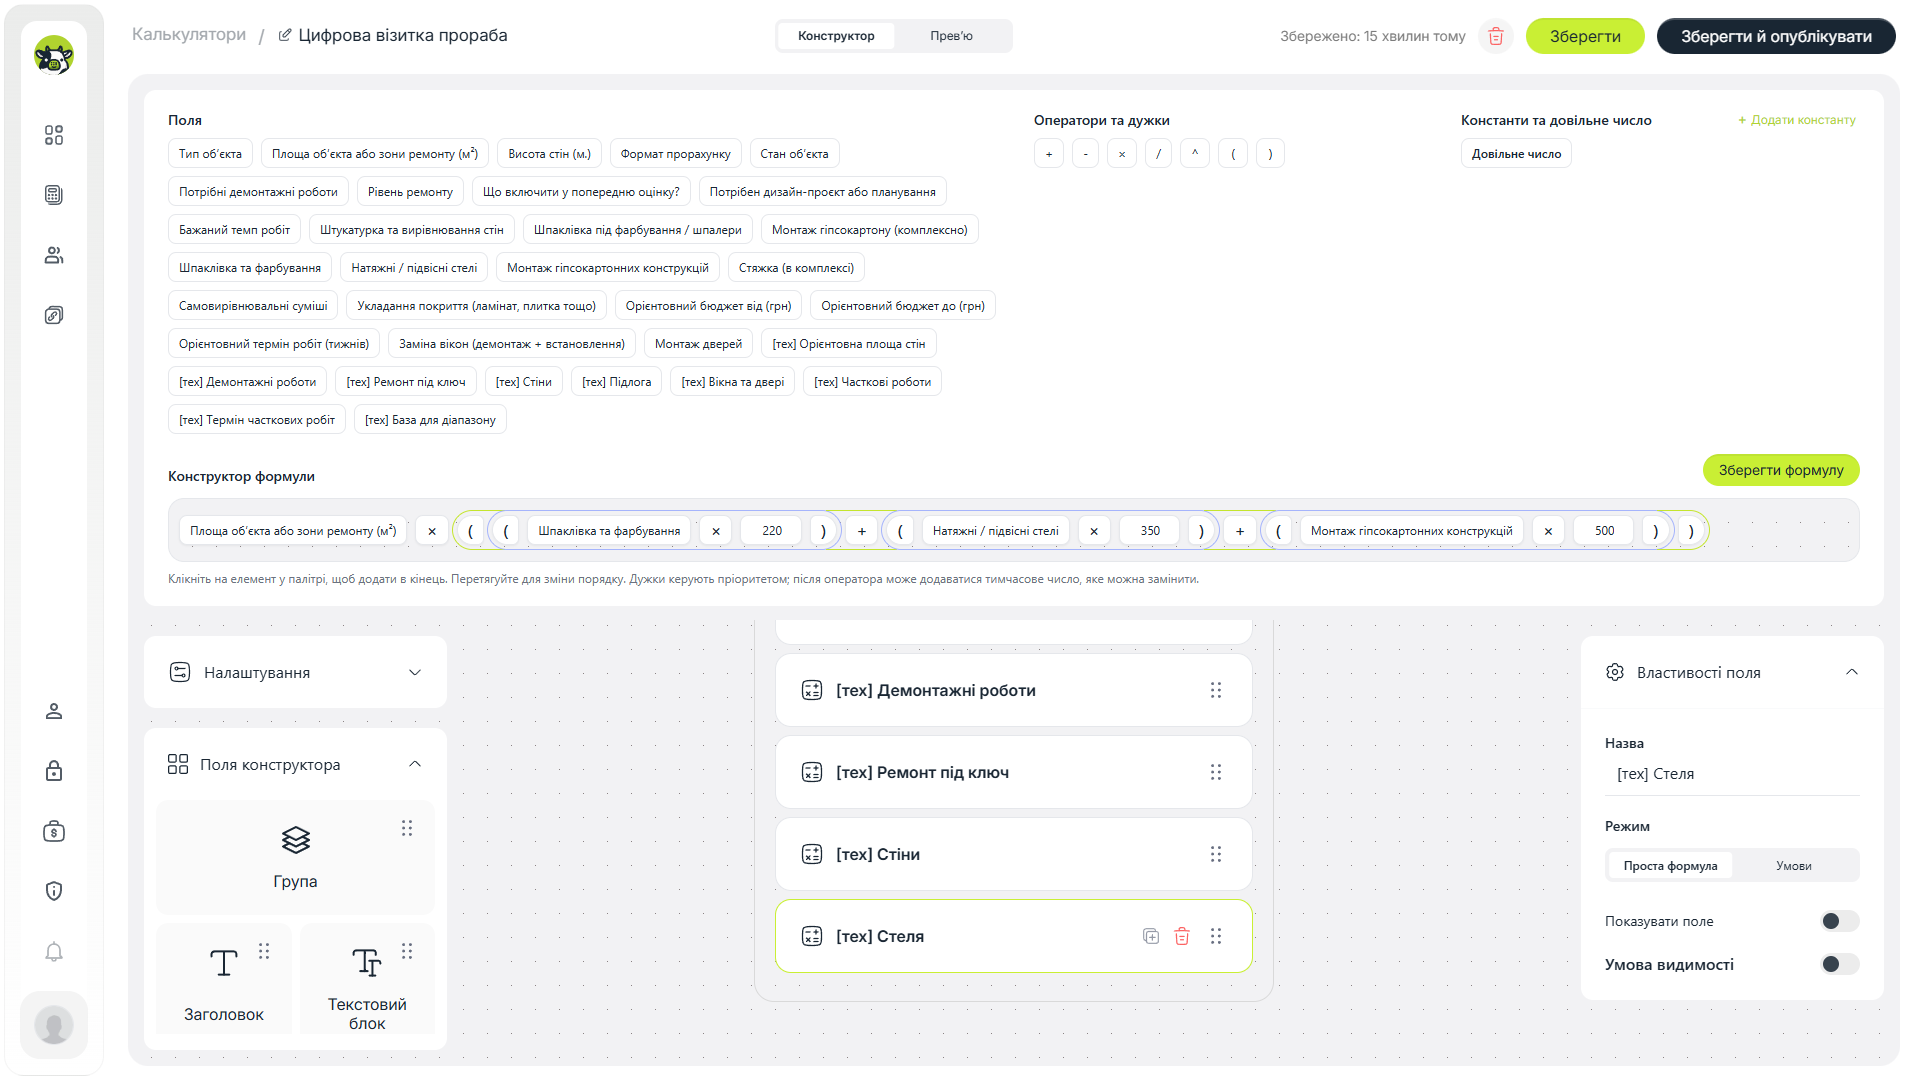Toggle the Показувати поле switch
Image resolution: width=1920 pixels, height=1080 pixels.
(x=1840, y=921)
